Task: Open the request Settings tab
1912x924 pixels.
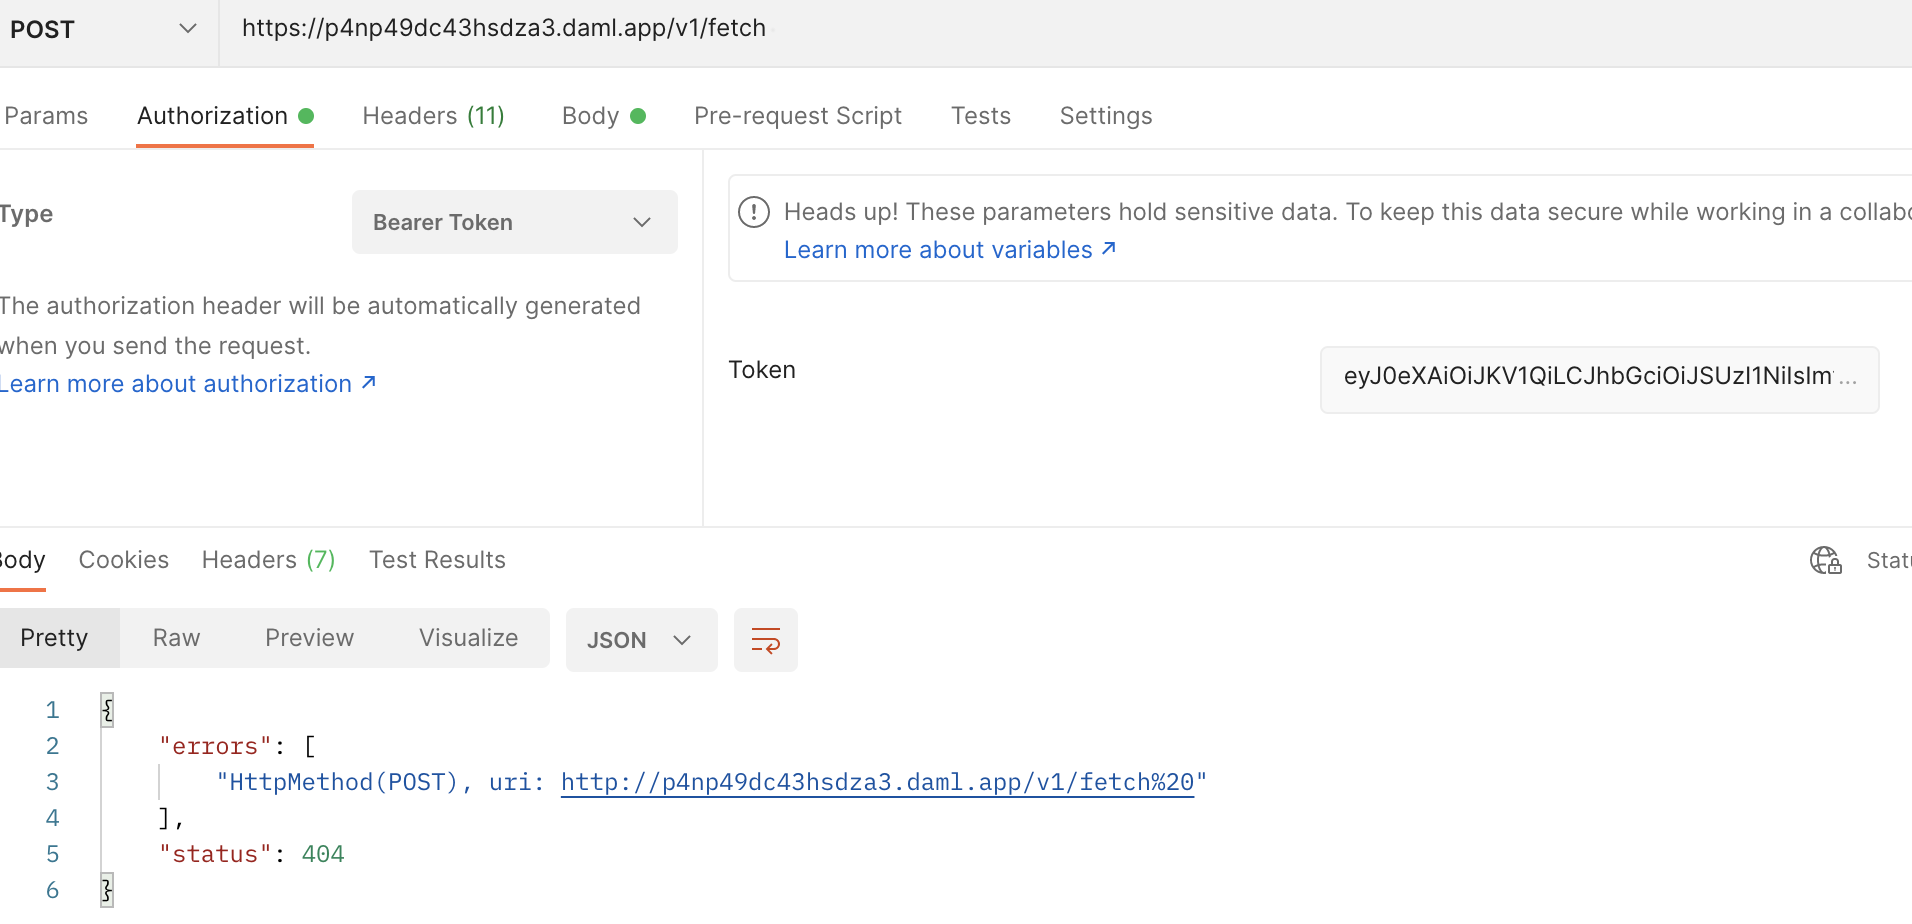Action: (1105, 116)
